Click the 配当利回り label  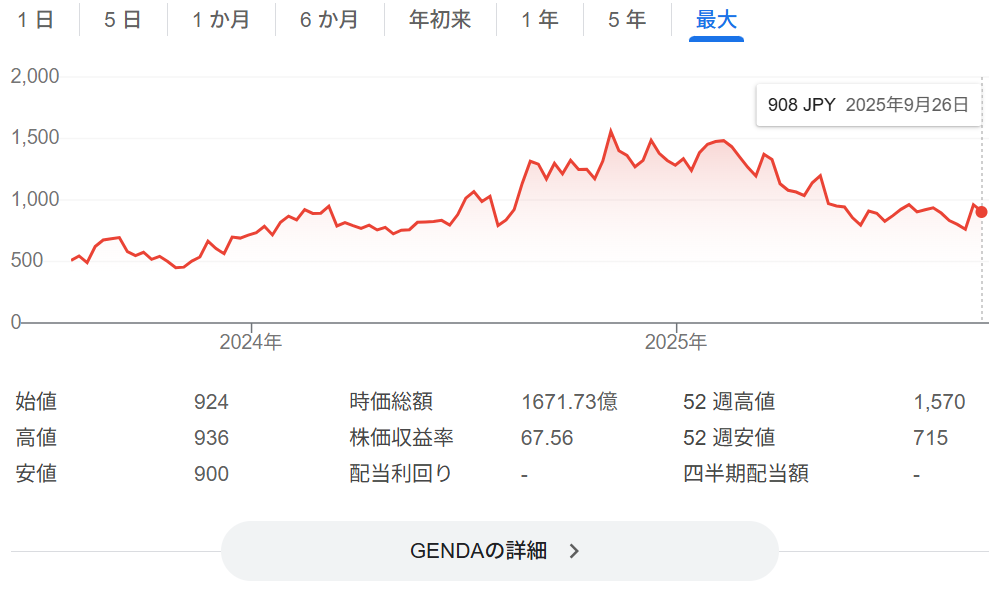click(401, 474)
